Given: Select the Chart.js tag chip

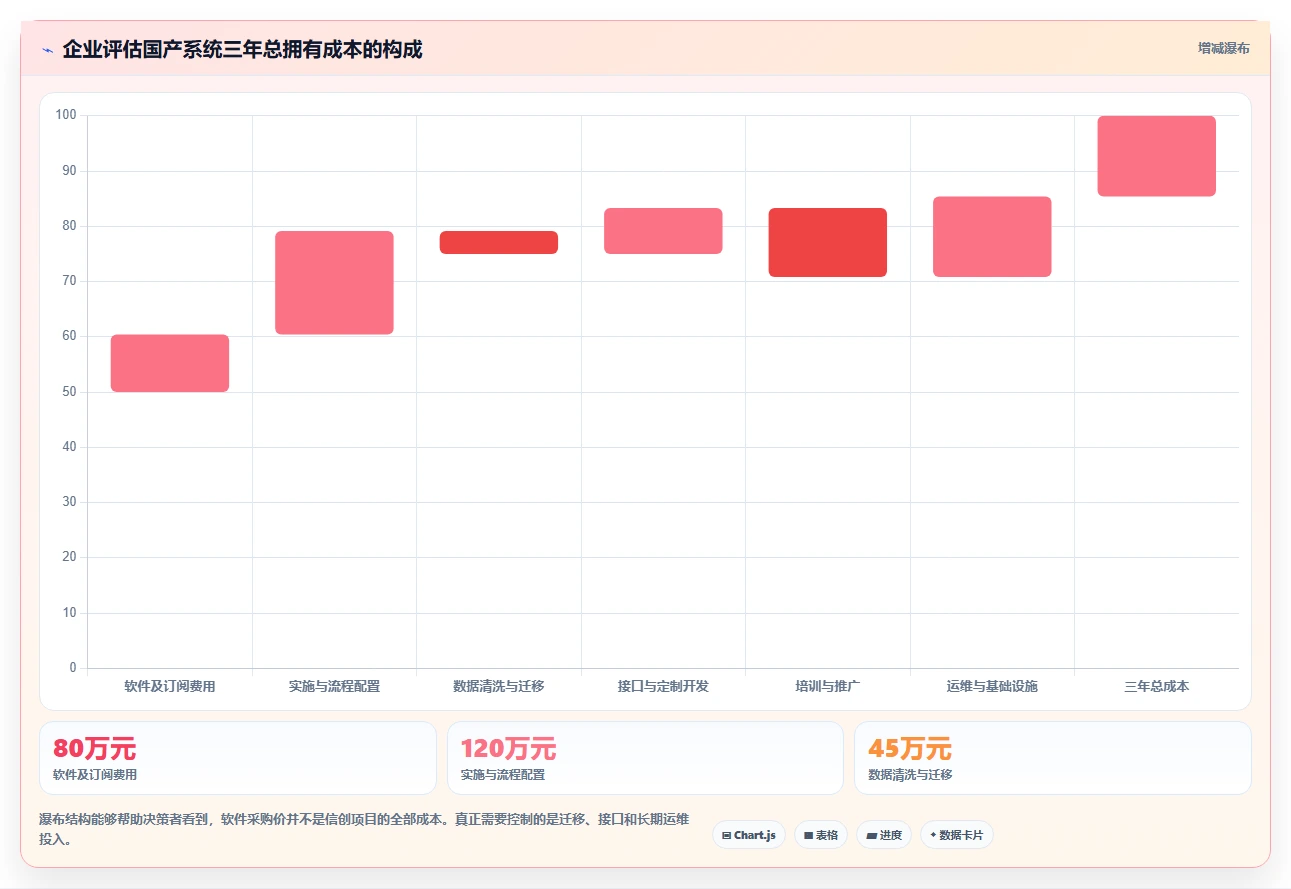Looking at the screenshot, I should tap(749, 835).
